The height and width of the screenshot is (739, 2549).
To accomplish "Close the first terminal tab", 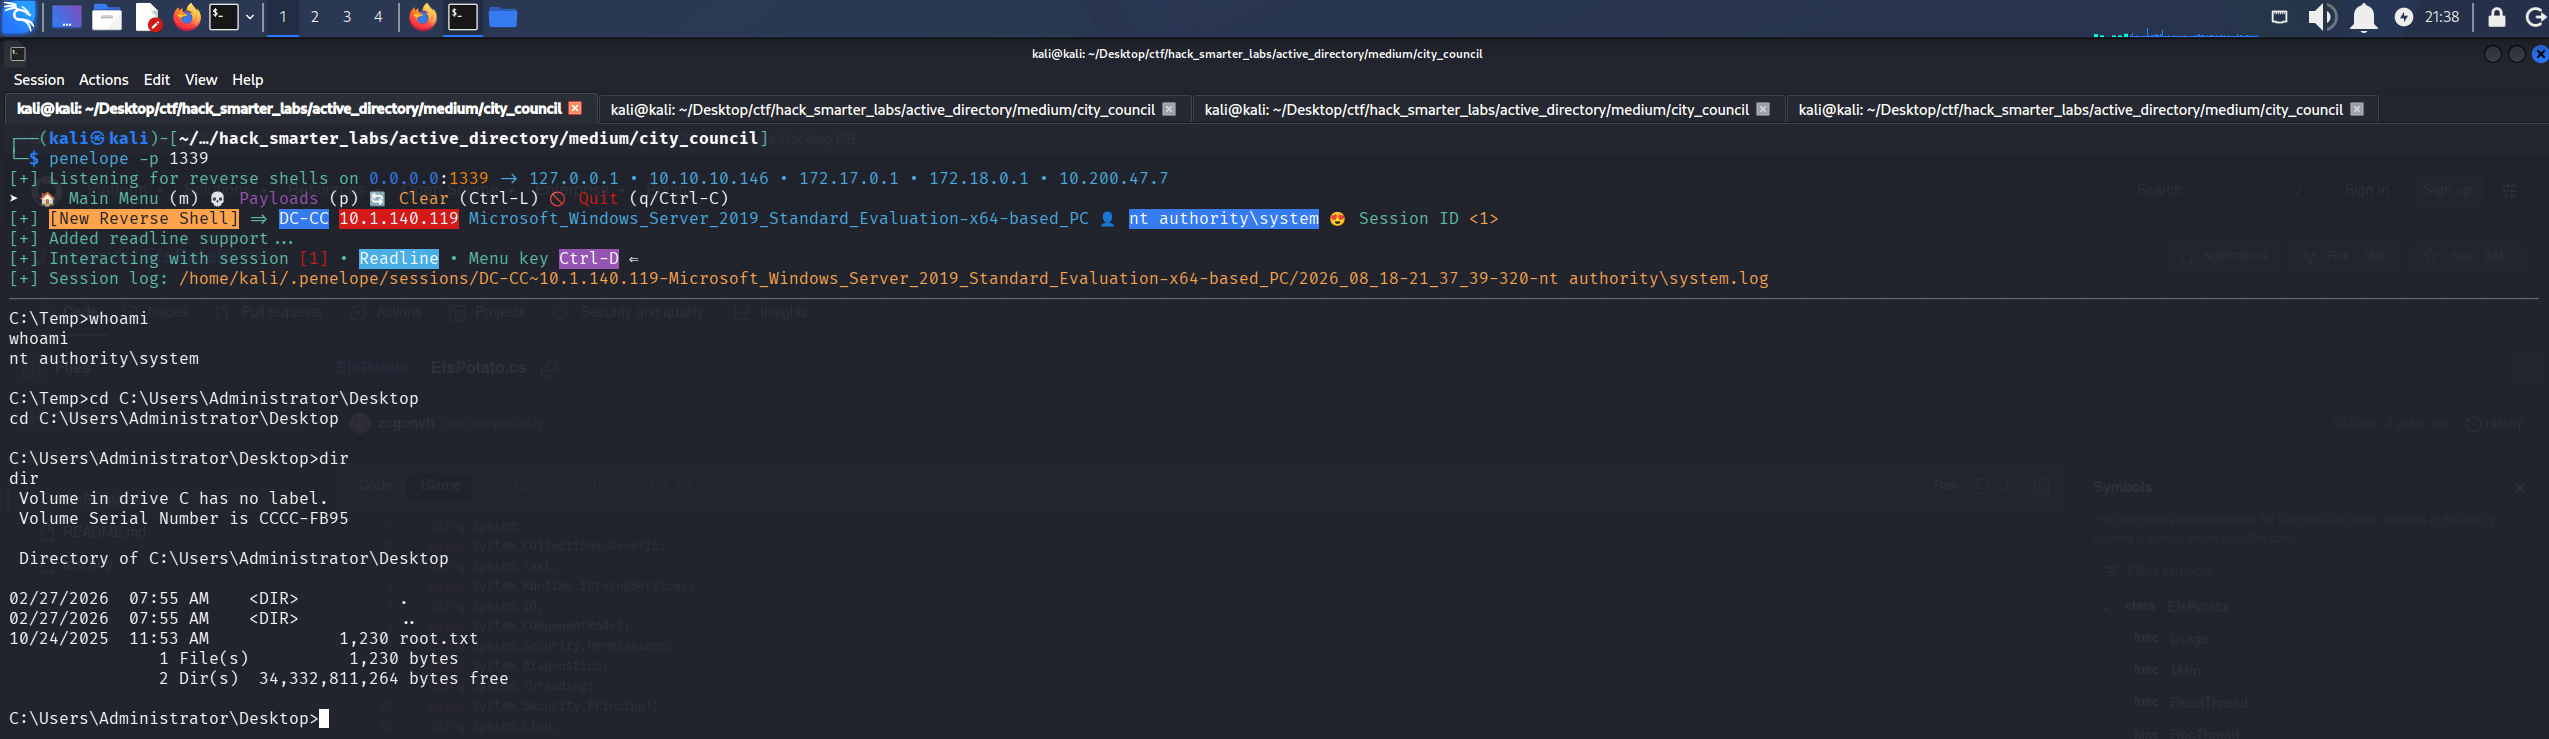I will point(575,108).
